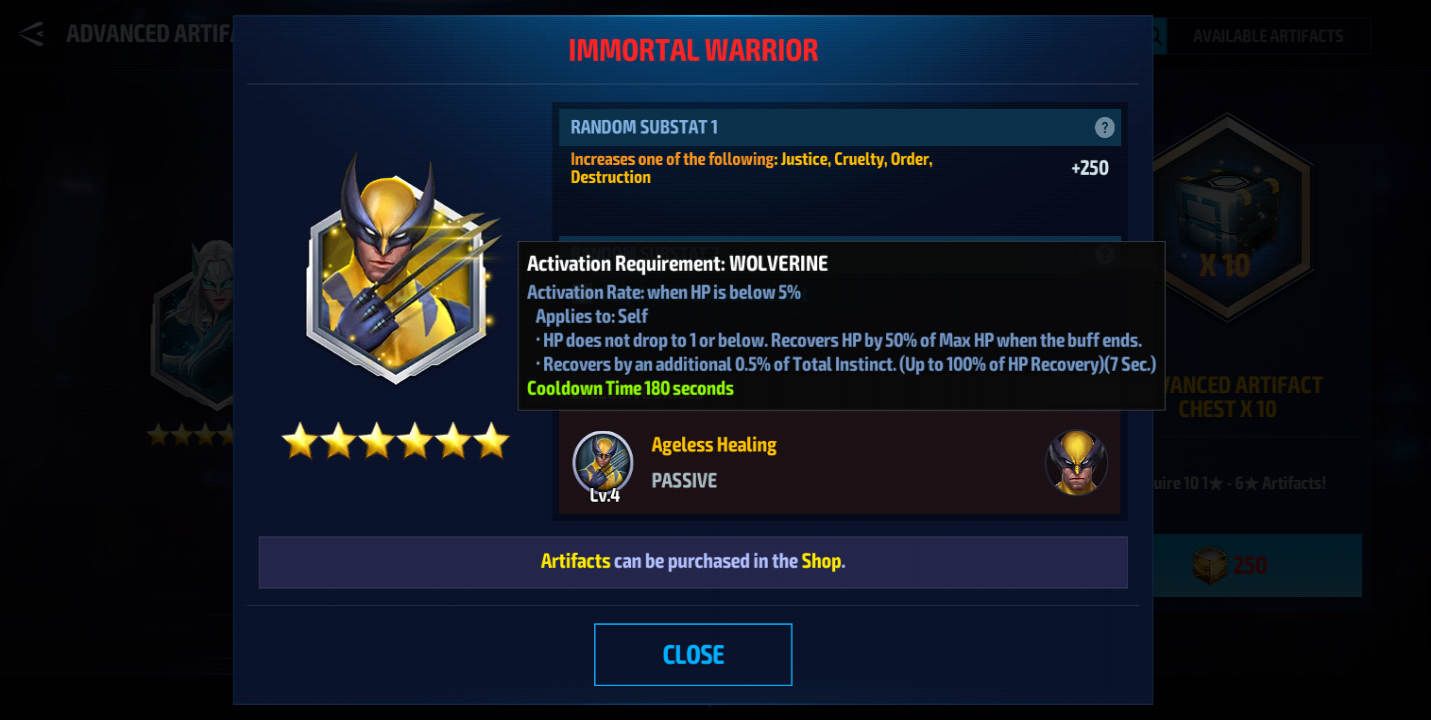Select the Ageless Healing Lv.4 skill icon
The height and width of the screenshot is (720, 1431).
(602, 462)
